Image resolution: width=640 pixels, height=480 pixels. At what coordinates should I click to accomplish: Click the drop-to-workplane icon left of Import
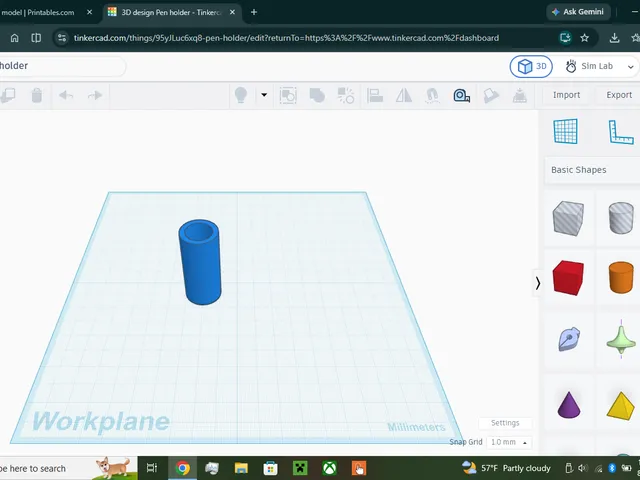coord(520,96)
